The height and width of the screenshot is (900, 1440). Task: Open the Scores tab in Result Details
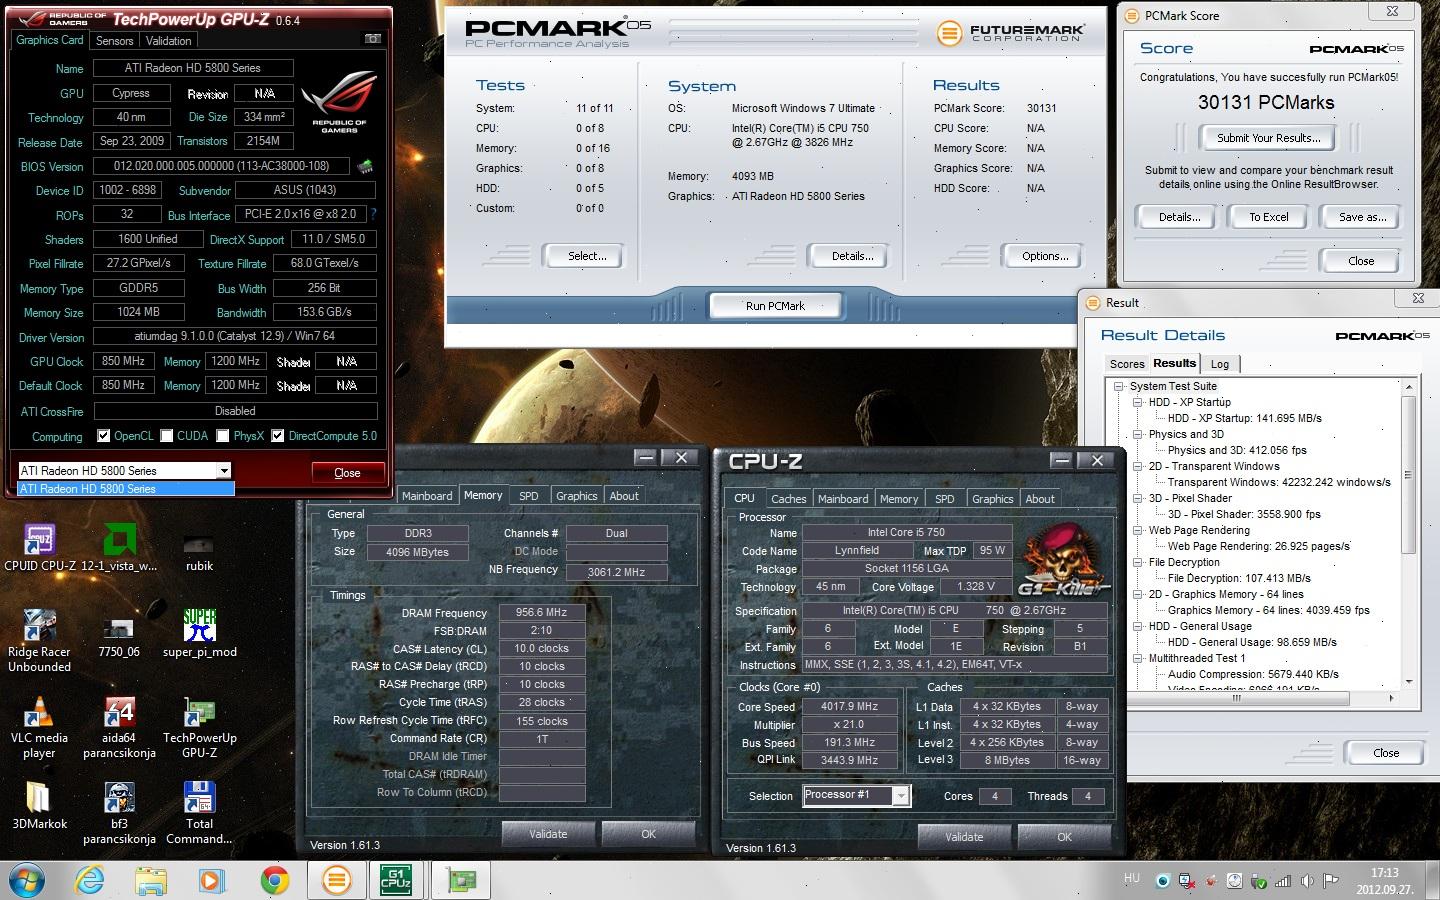(1126, 364)
